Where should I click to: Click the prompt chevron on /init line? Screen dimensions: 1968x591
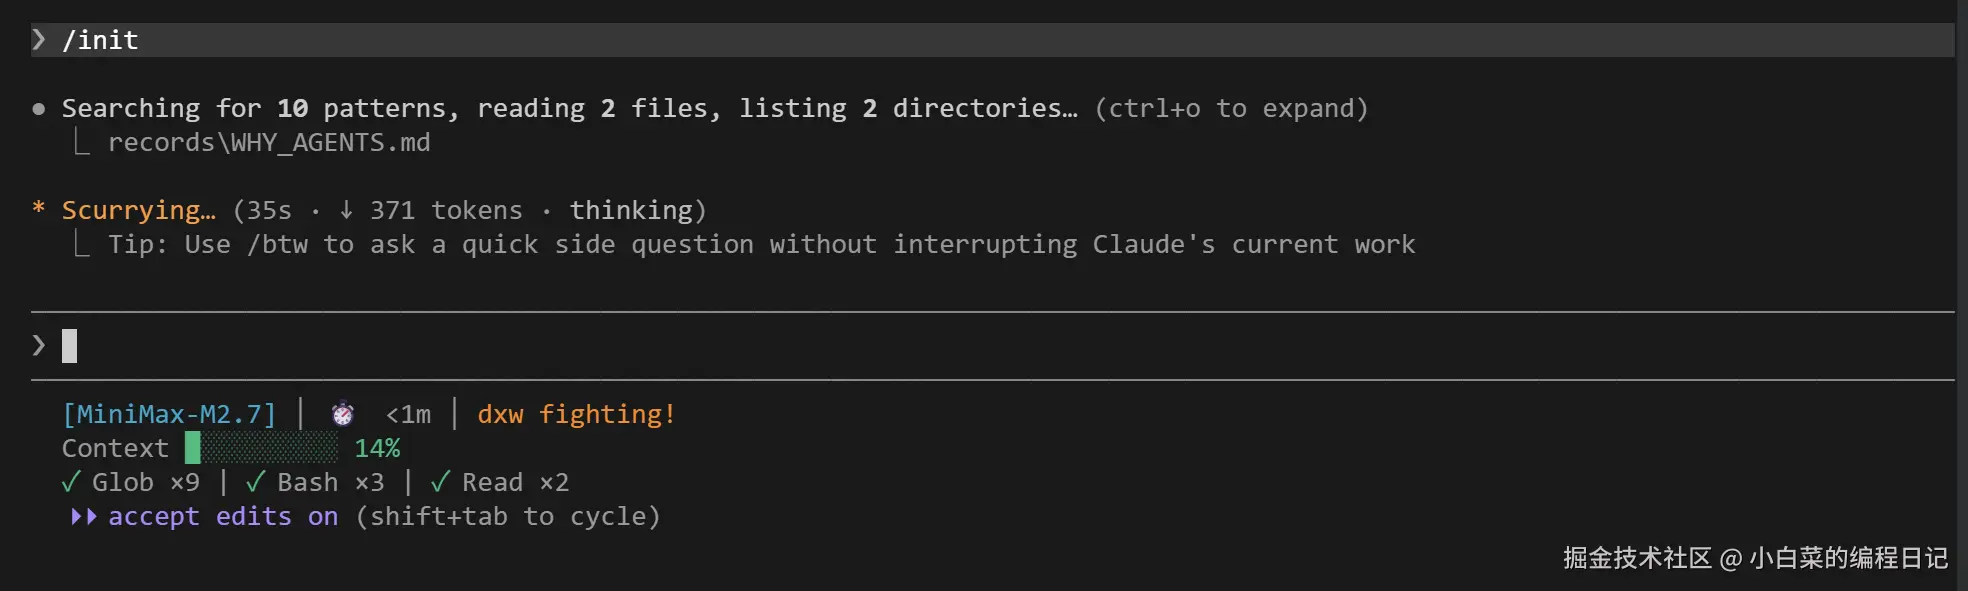tap(39, 40)
